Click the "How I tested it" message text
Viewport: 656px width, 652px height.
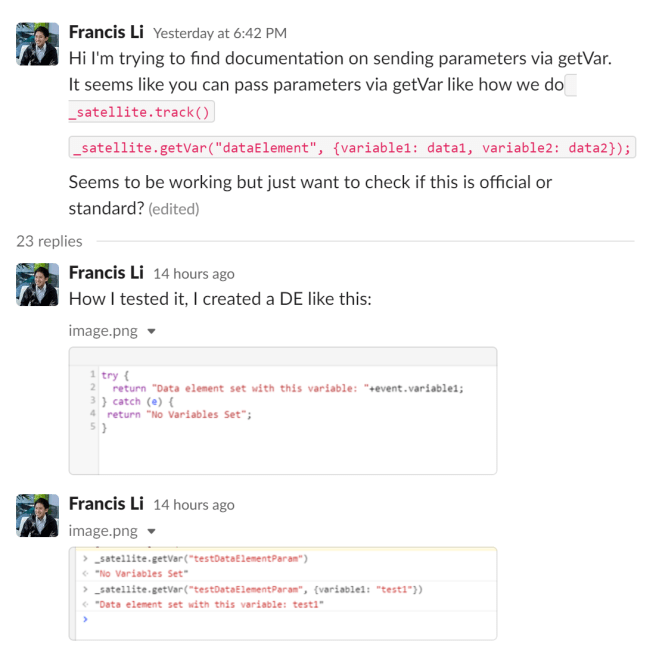(220, 298)
